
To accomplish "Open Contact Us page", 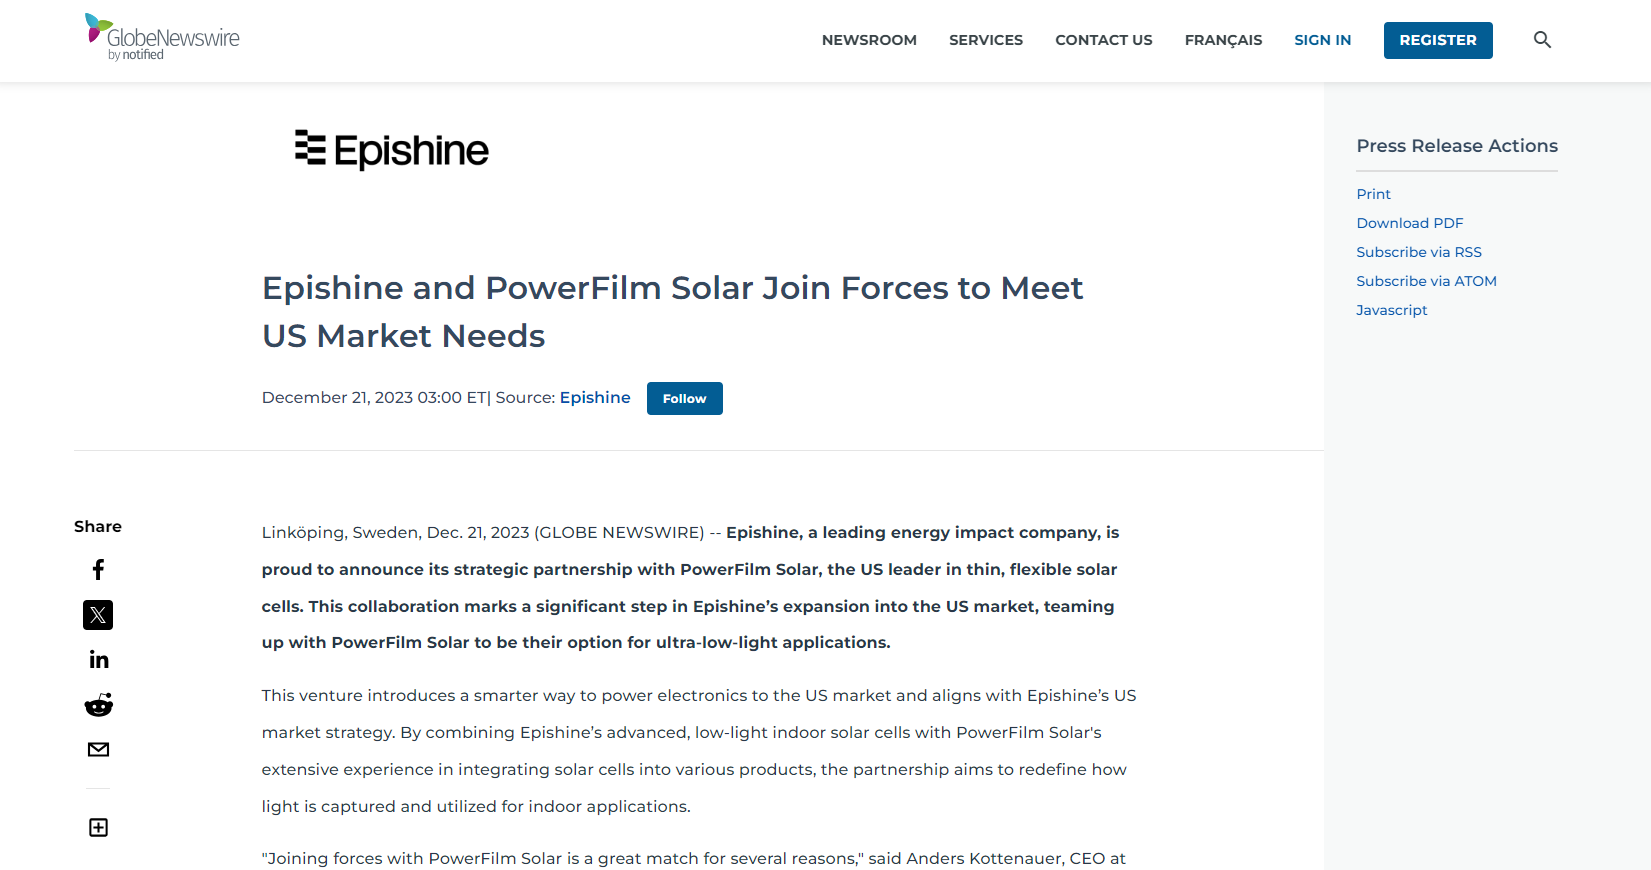I will [x=1104, y=40].
